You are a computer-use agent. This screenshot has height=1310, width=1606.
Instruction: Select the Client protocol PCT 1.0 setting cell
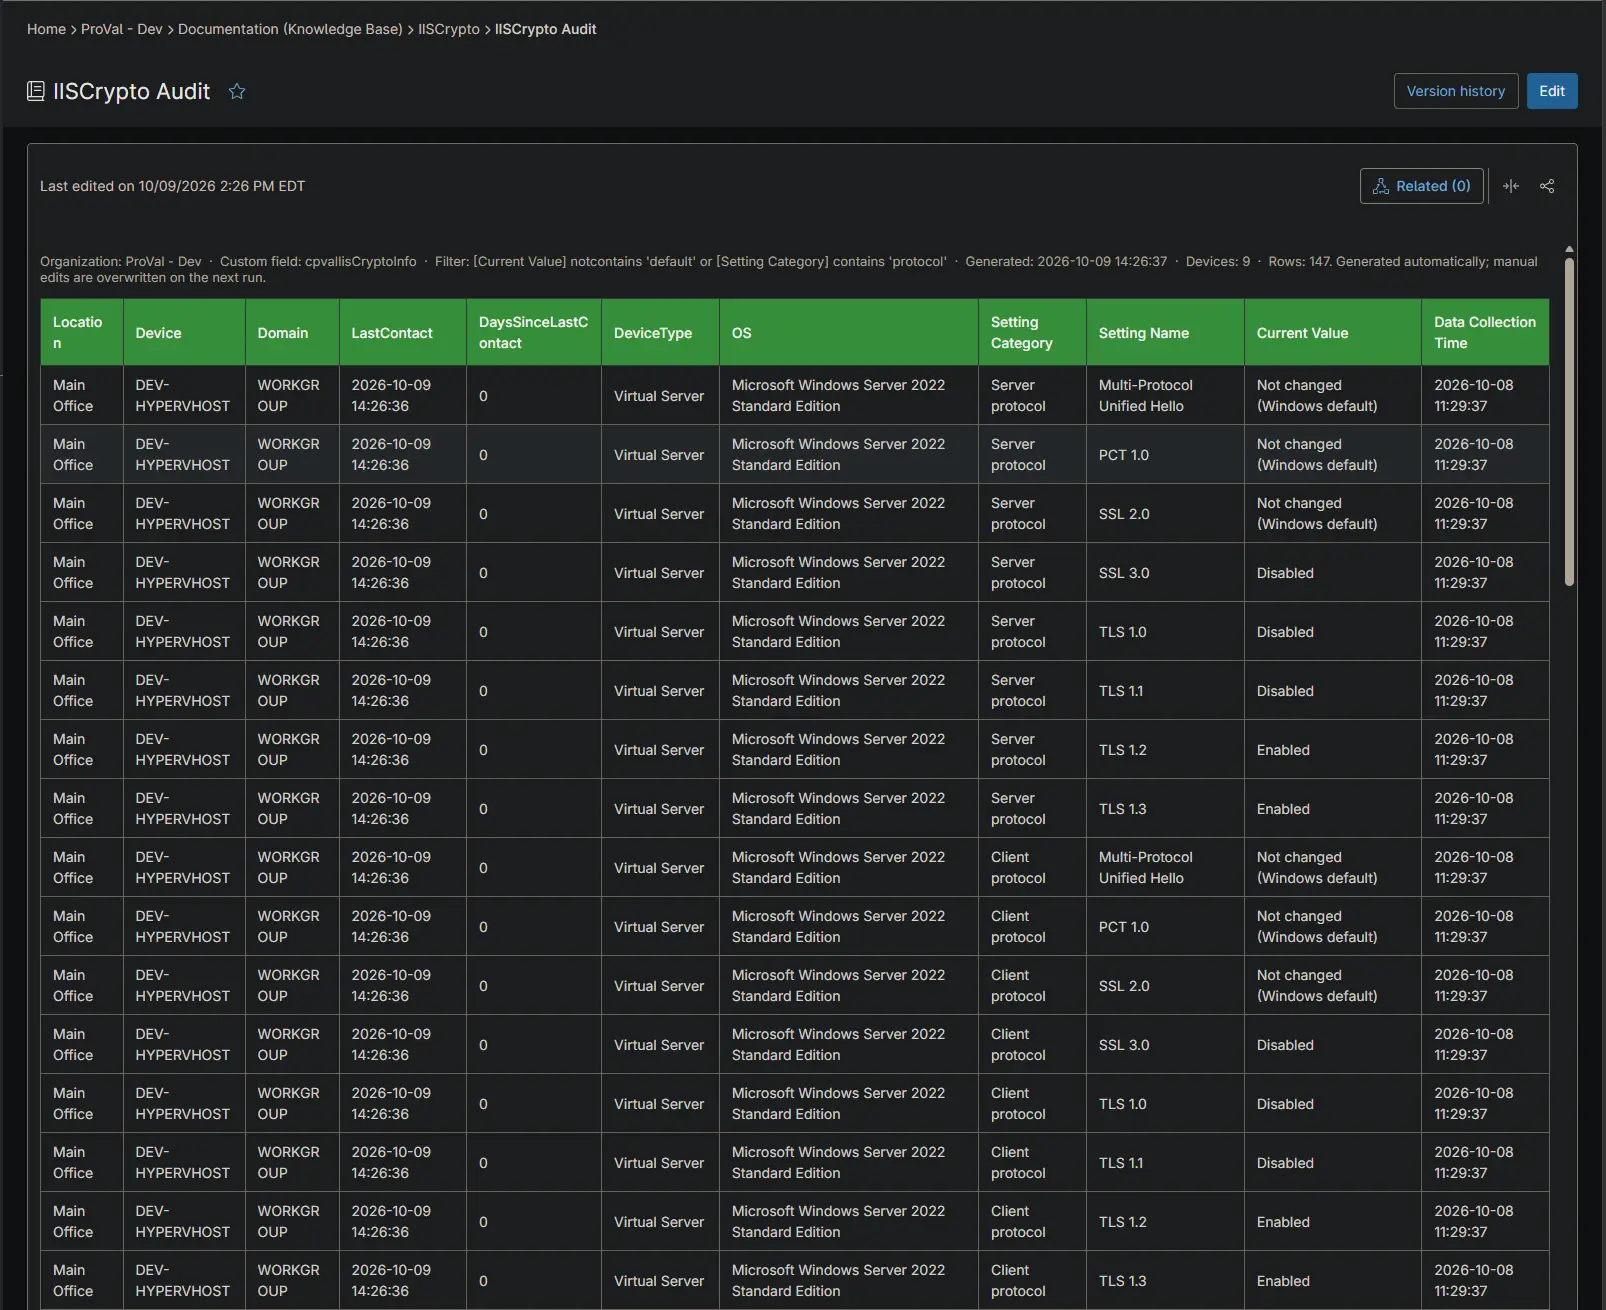pyautogui.click(x=1165, y=927)
